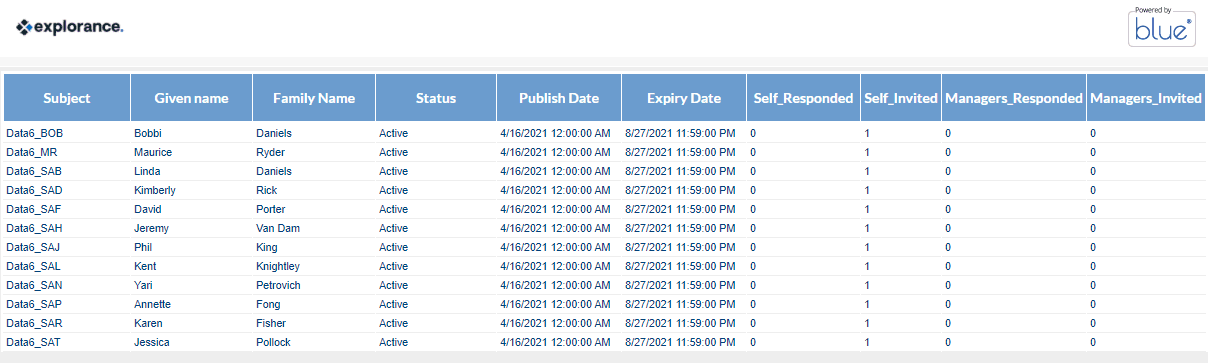Viewport: 1208px width, 363px height.
Task: Click the Powered by Blue logo
Action: 1162,26
